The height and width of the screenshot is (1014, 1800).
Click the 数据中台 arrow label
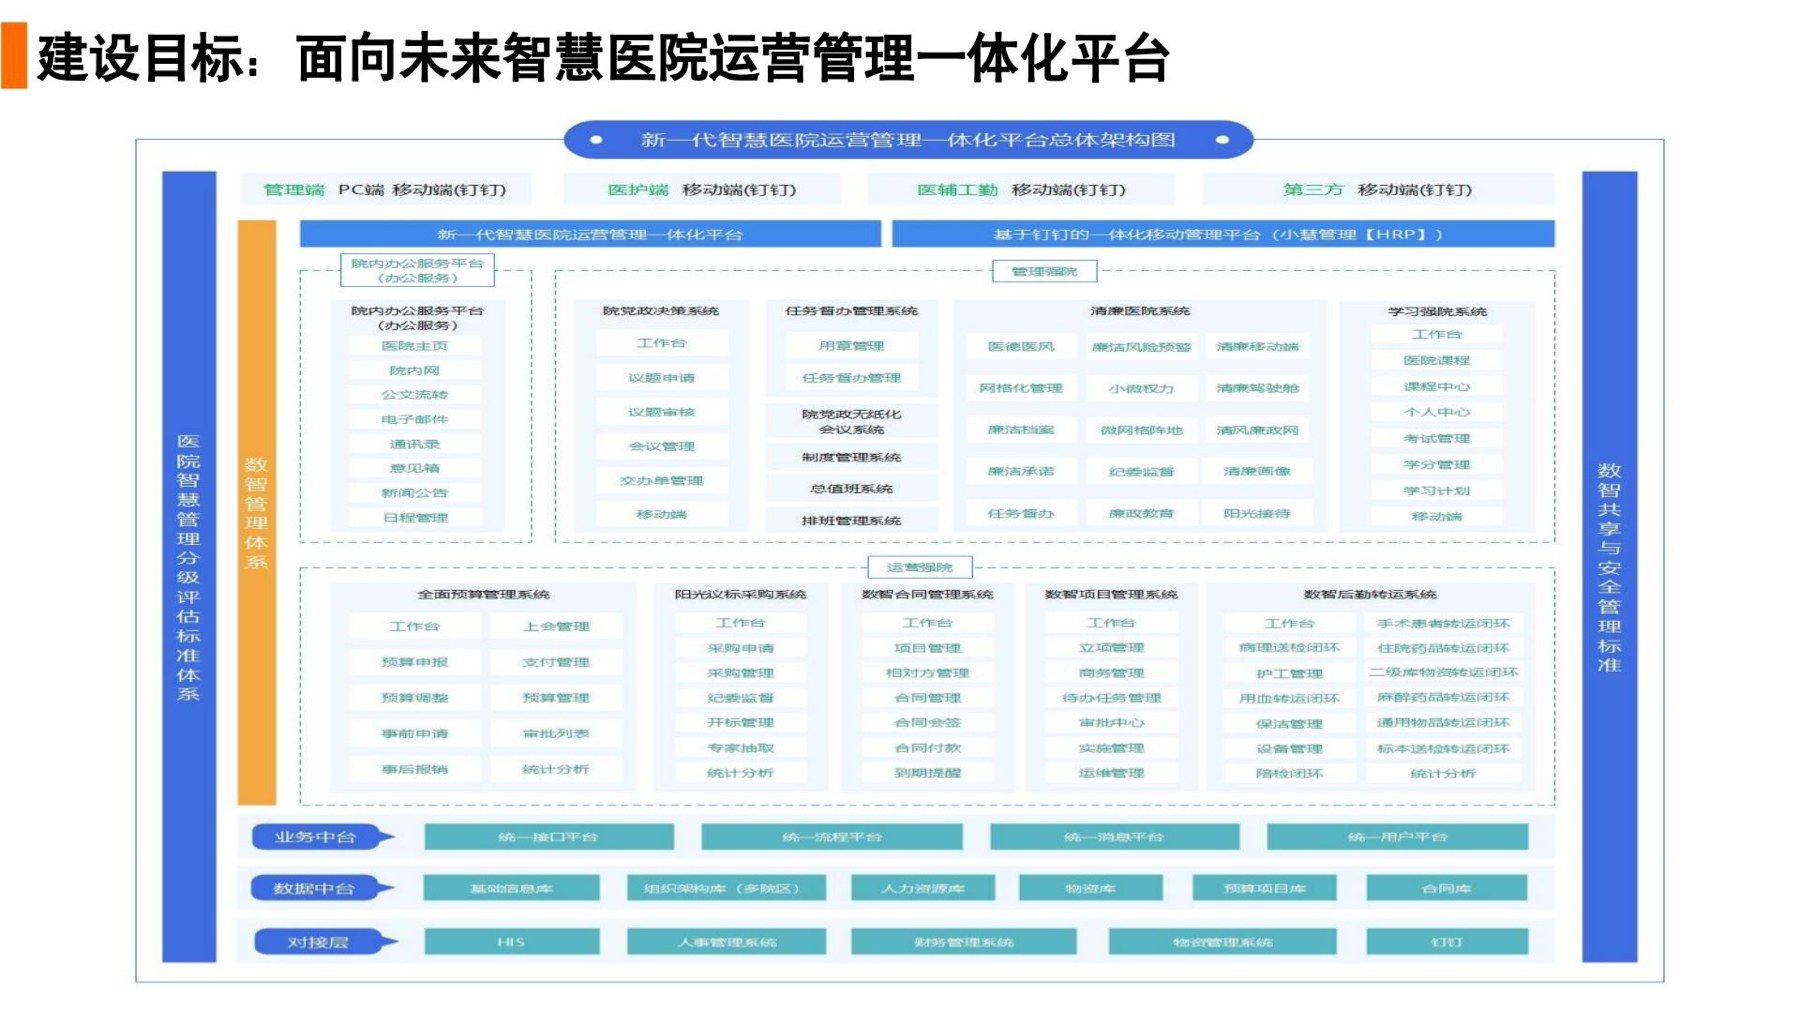tap(322, 888)
